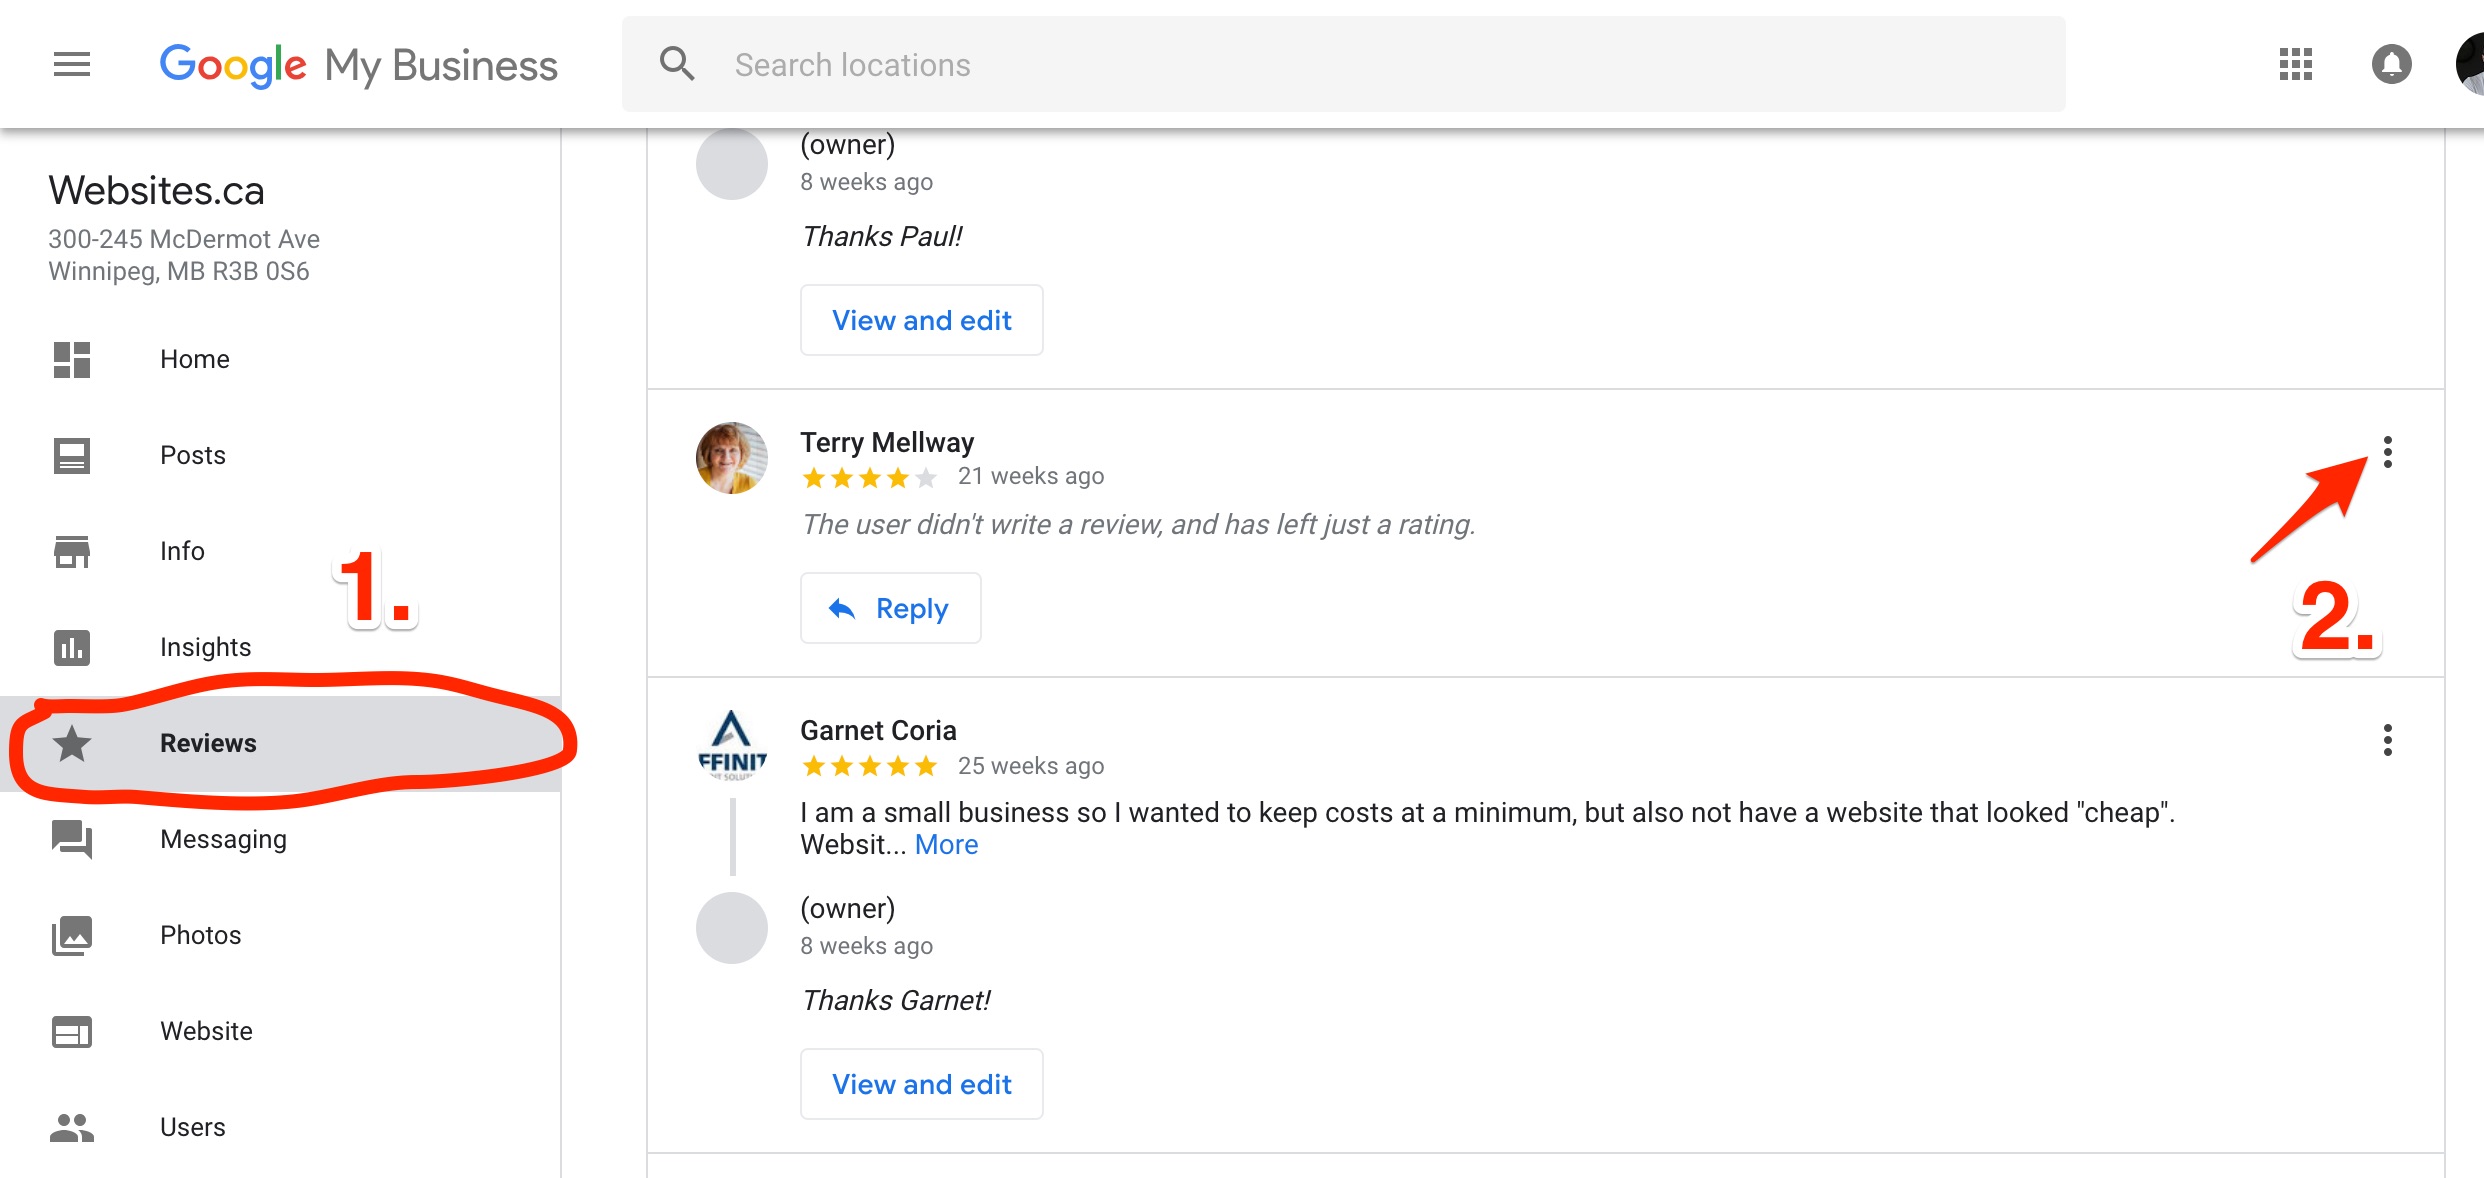Click the Photos gallery icon

72,936
